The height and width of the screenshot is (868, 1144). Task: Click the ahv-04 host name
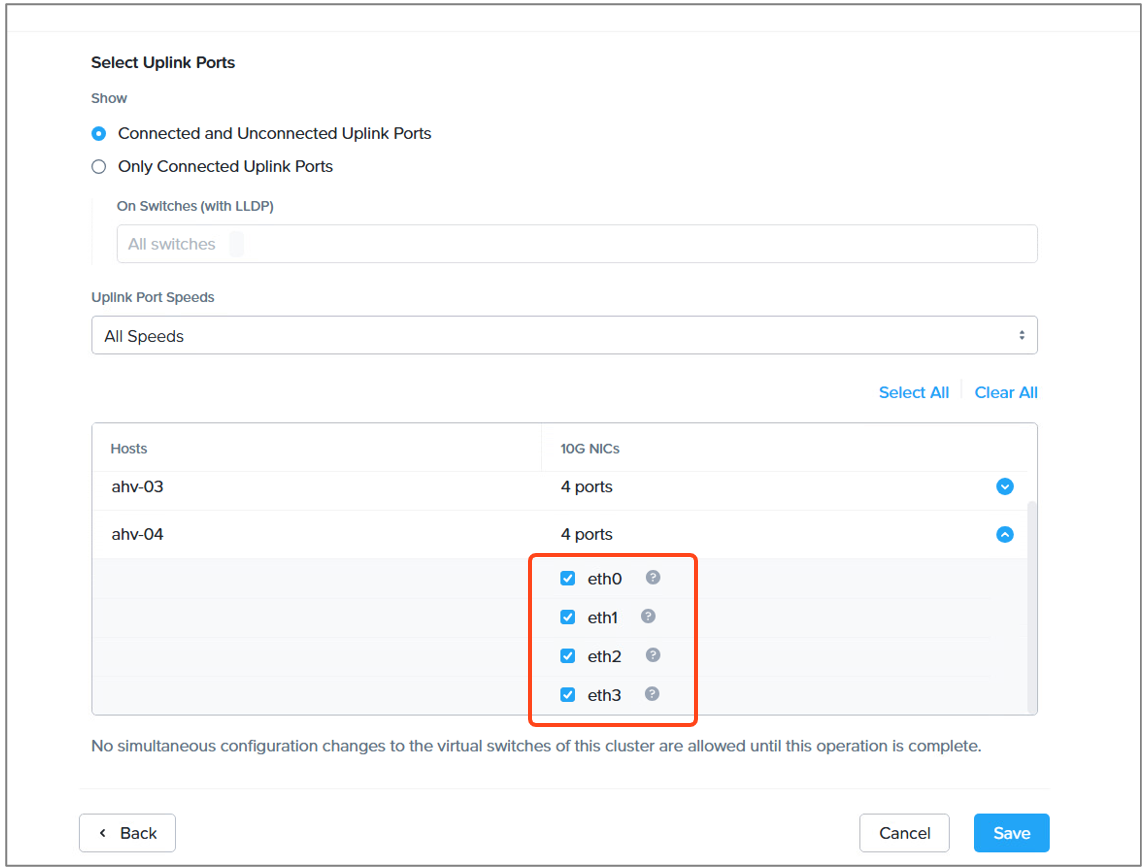[x=137, y=535]
